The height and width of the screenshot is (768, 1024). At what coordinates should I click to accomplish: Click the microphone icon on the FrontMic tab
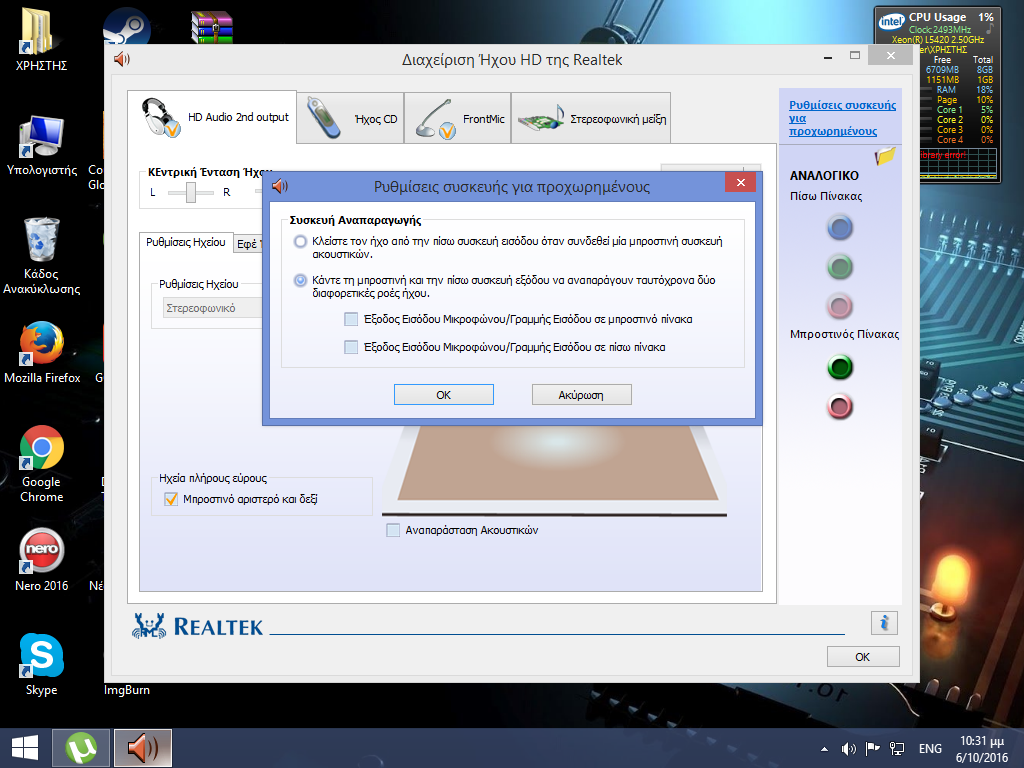[435, 119]
